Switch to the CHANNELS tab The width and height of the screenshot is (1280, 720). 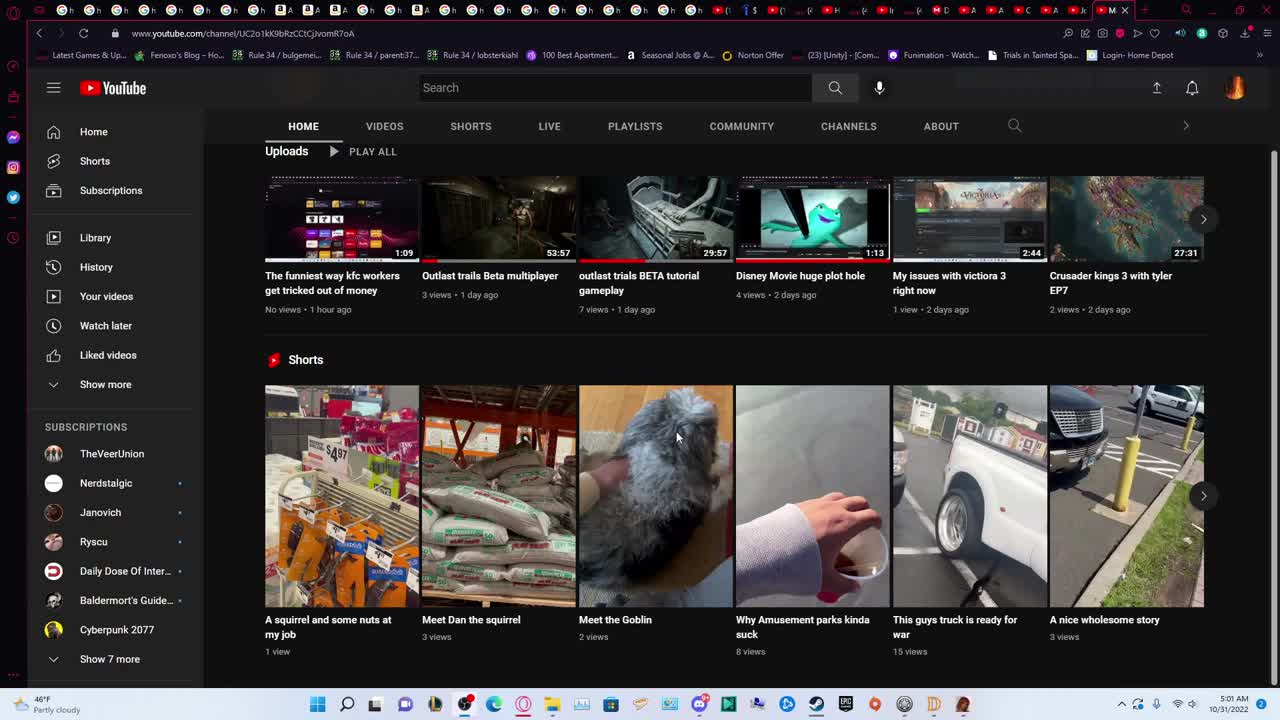point(849,126)
